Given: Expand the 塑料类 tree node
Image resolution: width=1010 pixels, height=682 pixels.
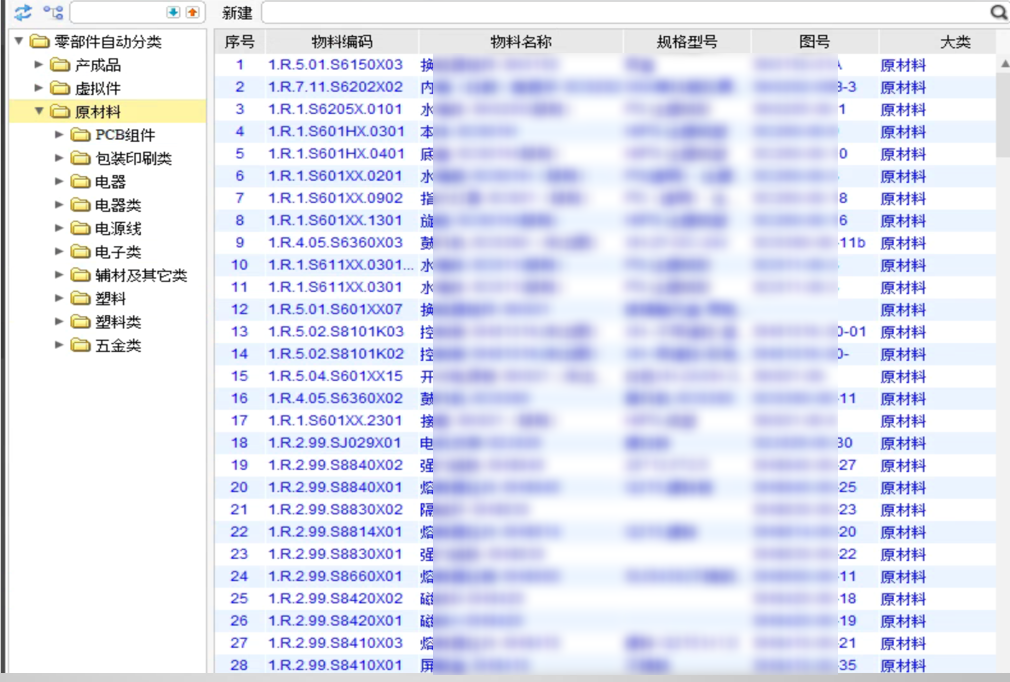Looking at the screenshot, I should click(x=59, y=321).
